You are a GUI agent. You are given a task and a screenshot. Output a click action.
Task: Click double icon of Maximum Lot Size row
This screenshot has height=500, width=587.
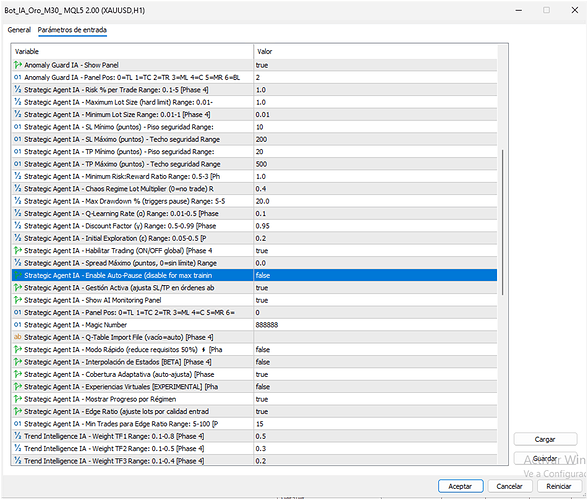[18, 102]
